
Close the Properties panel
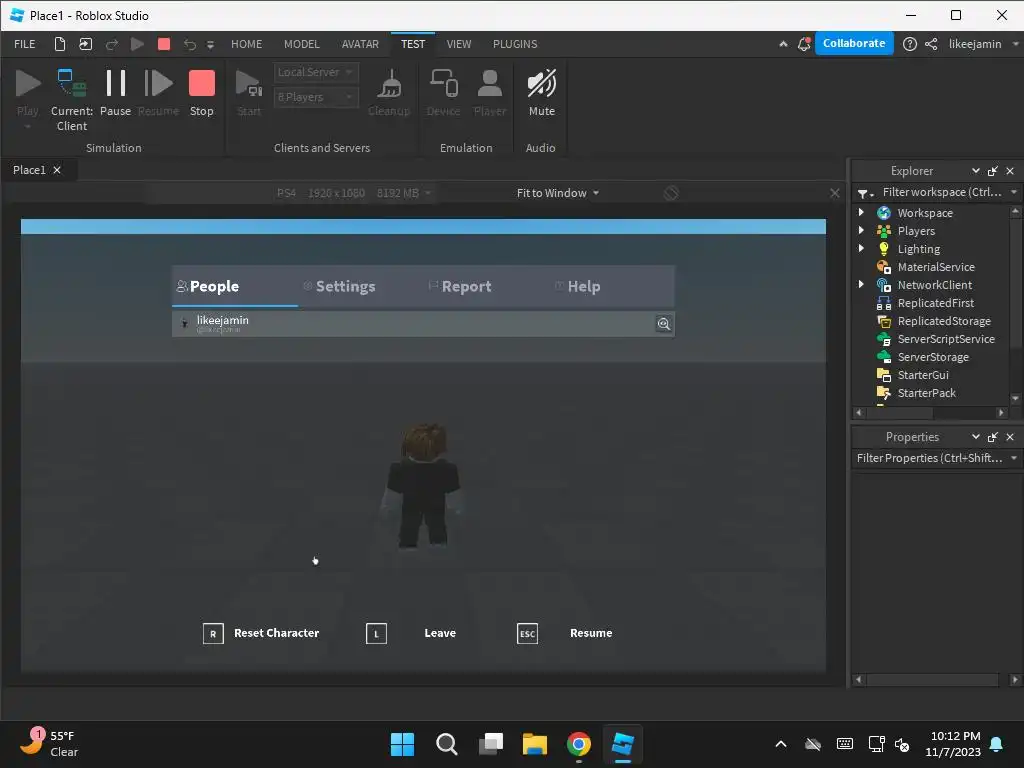click(1010, 437)
